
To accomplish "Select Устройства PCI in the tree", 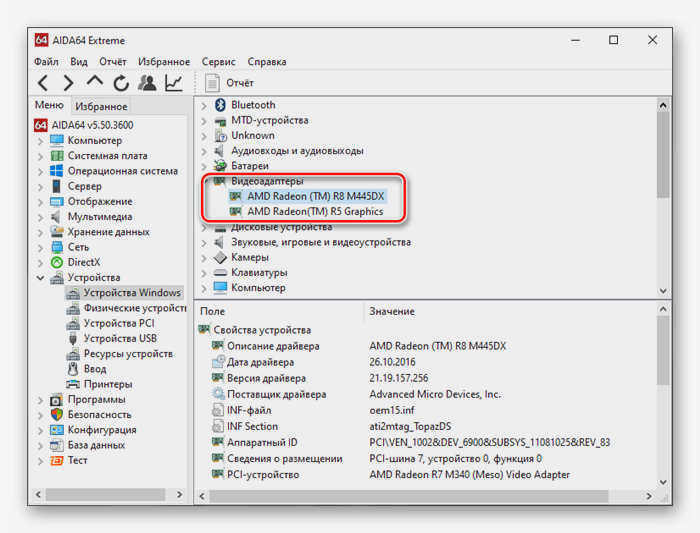I will (x=110, y=323).
